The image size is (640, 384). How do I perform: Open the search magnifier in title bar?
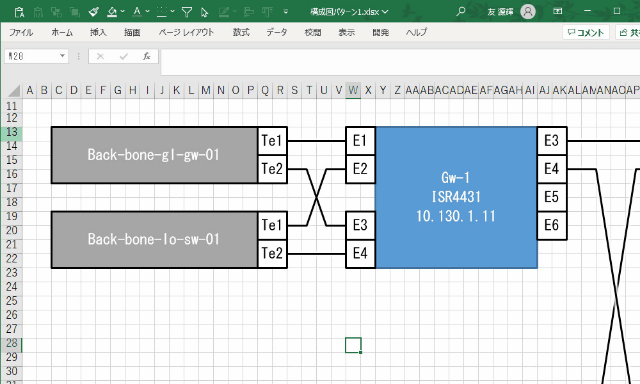461,11
